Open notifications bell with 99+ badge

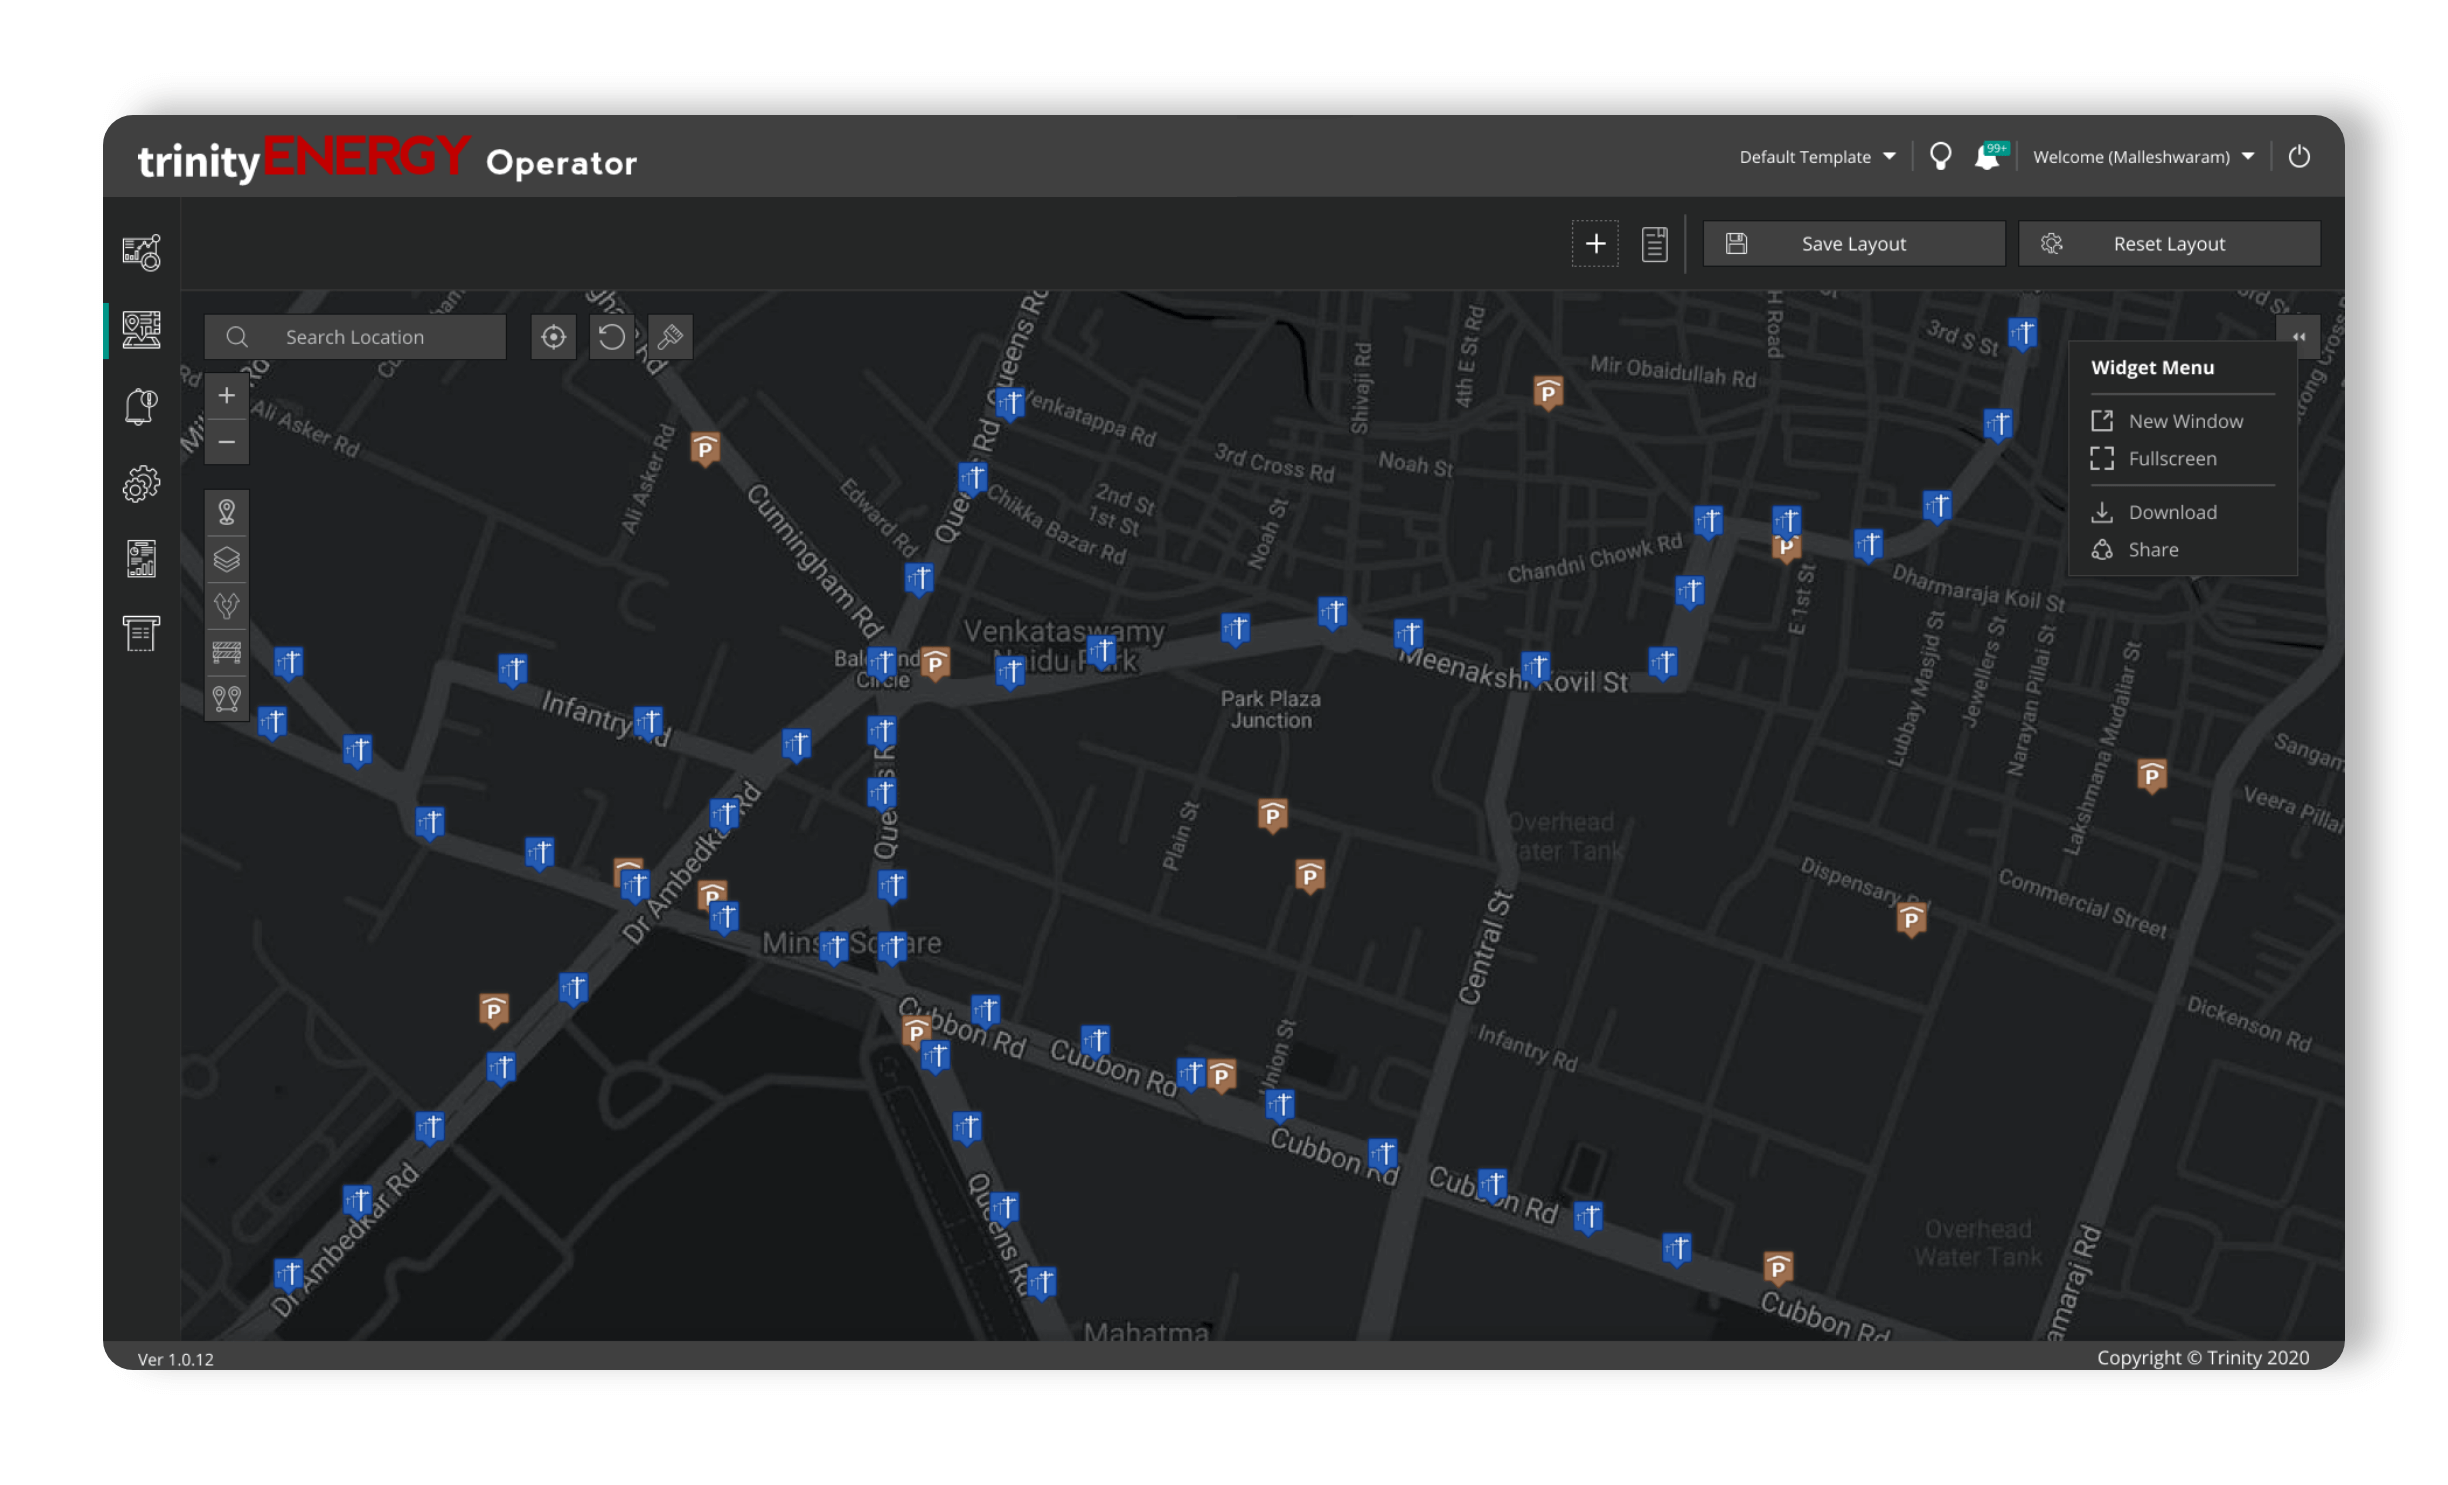point(1990,156)
